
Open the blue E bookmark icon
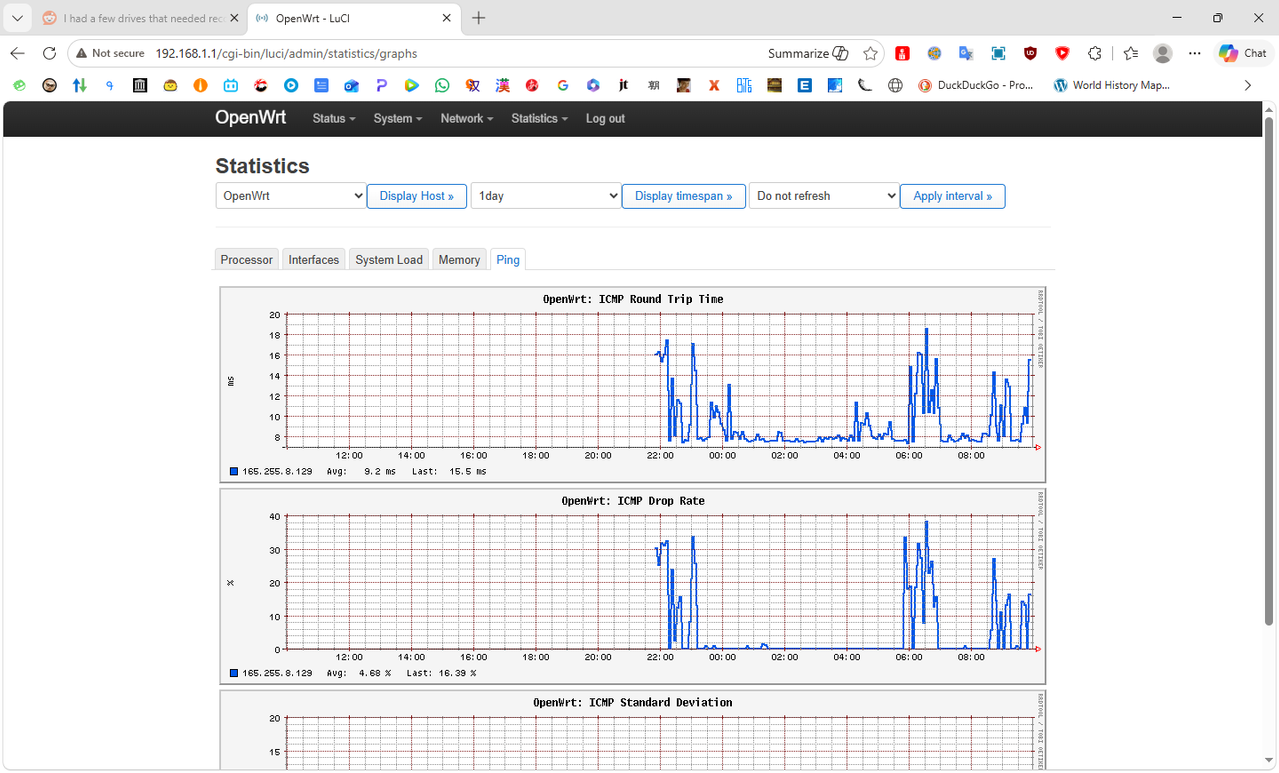[x=804, y=86]
